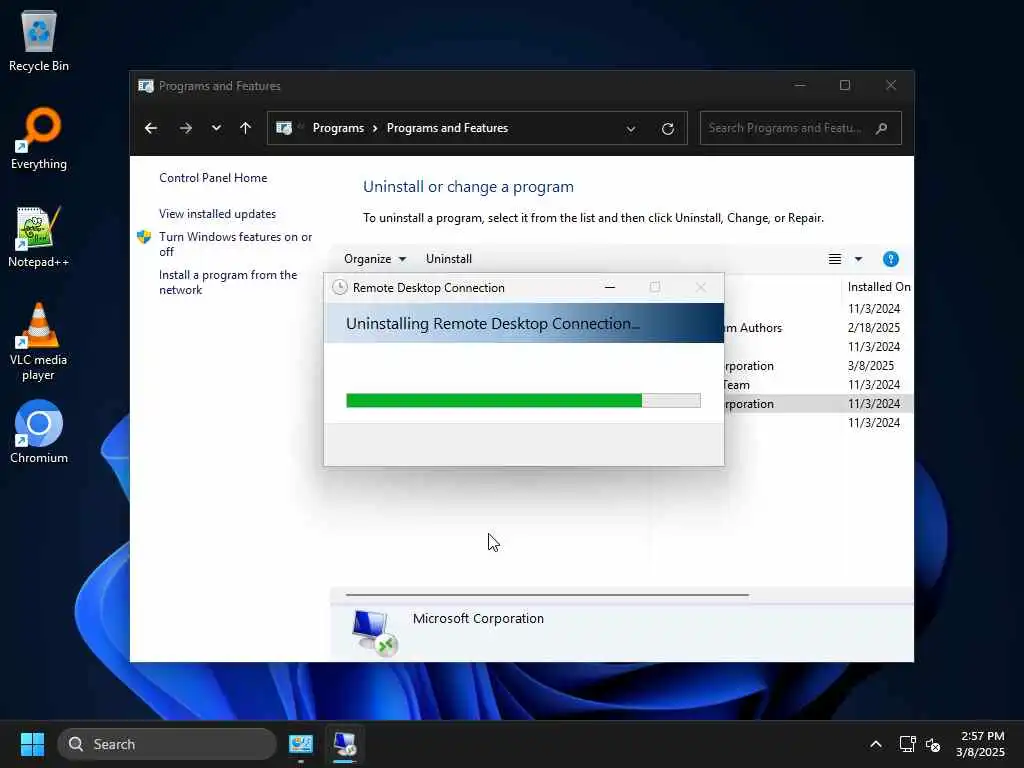Show hidden tray icons
1024x768 pixels.
pos(876,744)
